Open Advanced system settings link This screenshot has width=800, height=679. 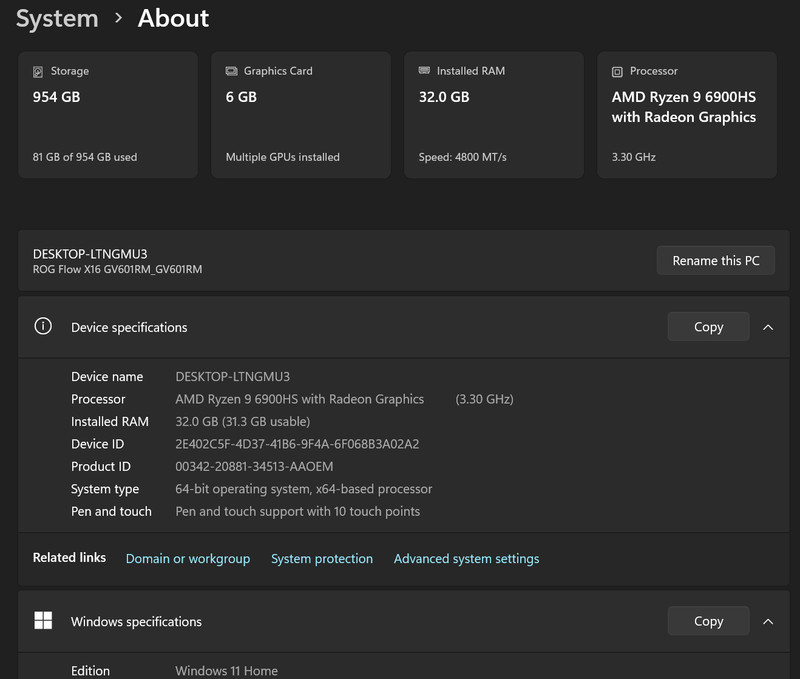tap(466, 559)
